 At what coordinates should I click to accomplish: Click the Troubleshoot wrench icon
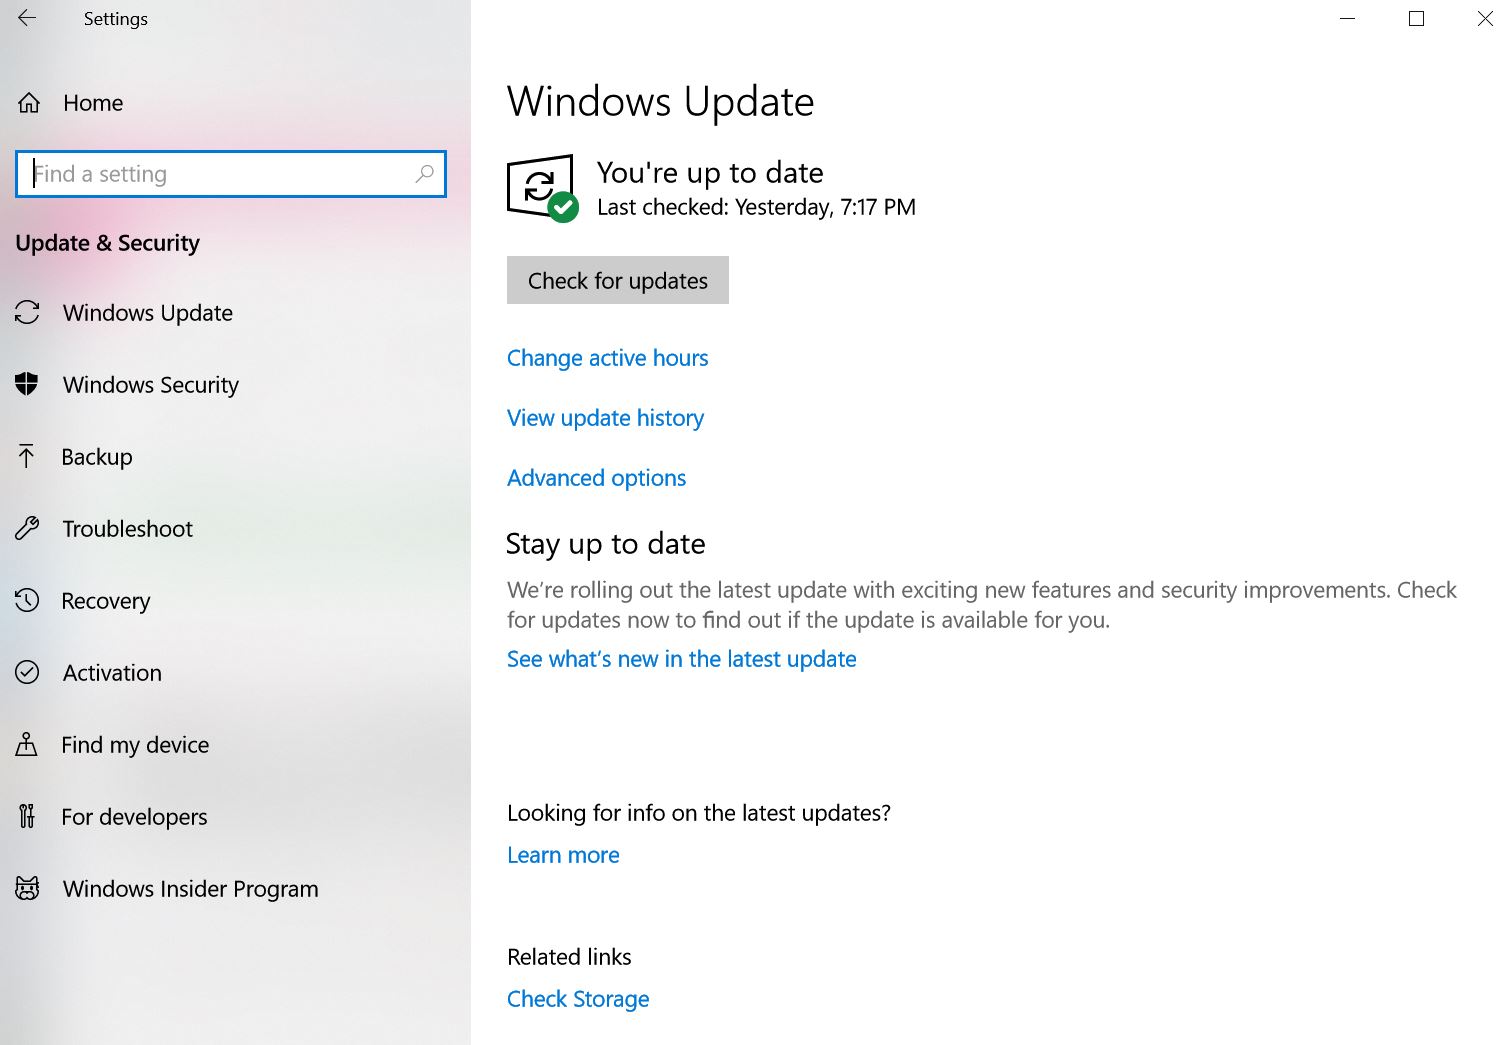pos(27,528)
